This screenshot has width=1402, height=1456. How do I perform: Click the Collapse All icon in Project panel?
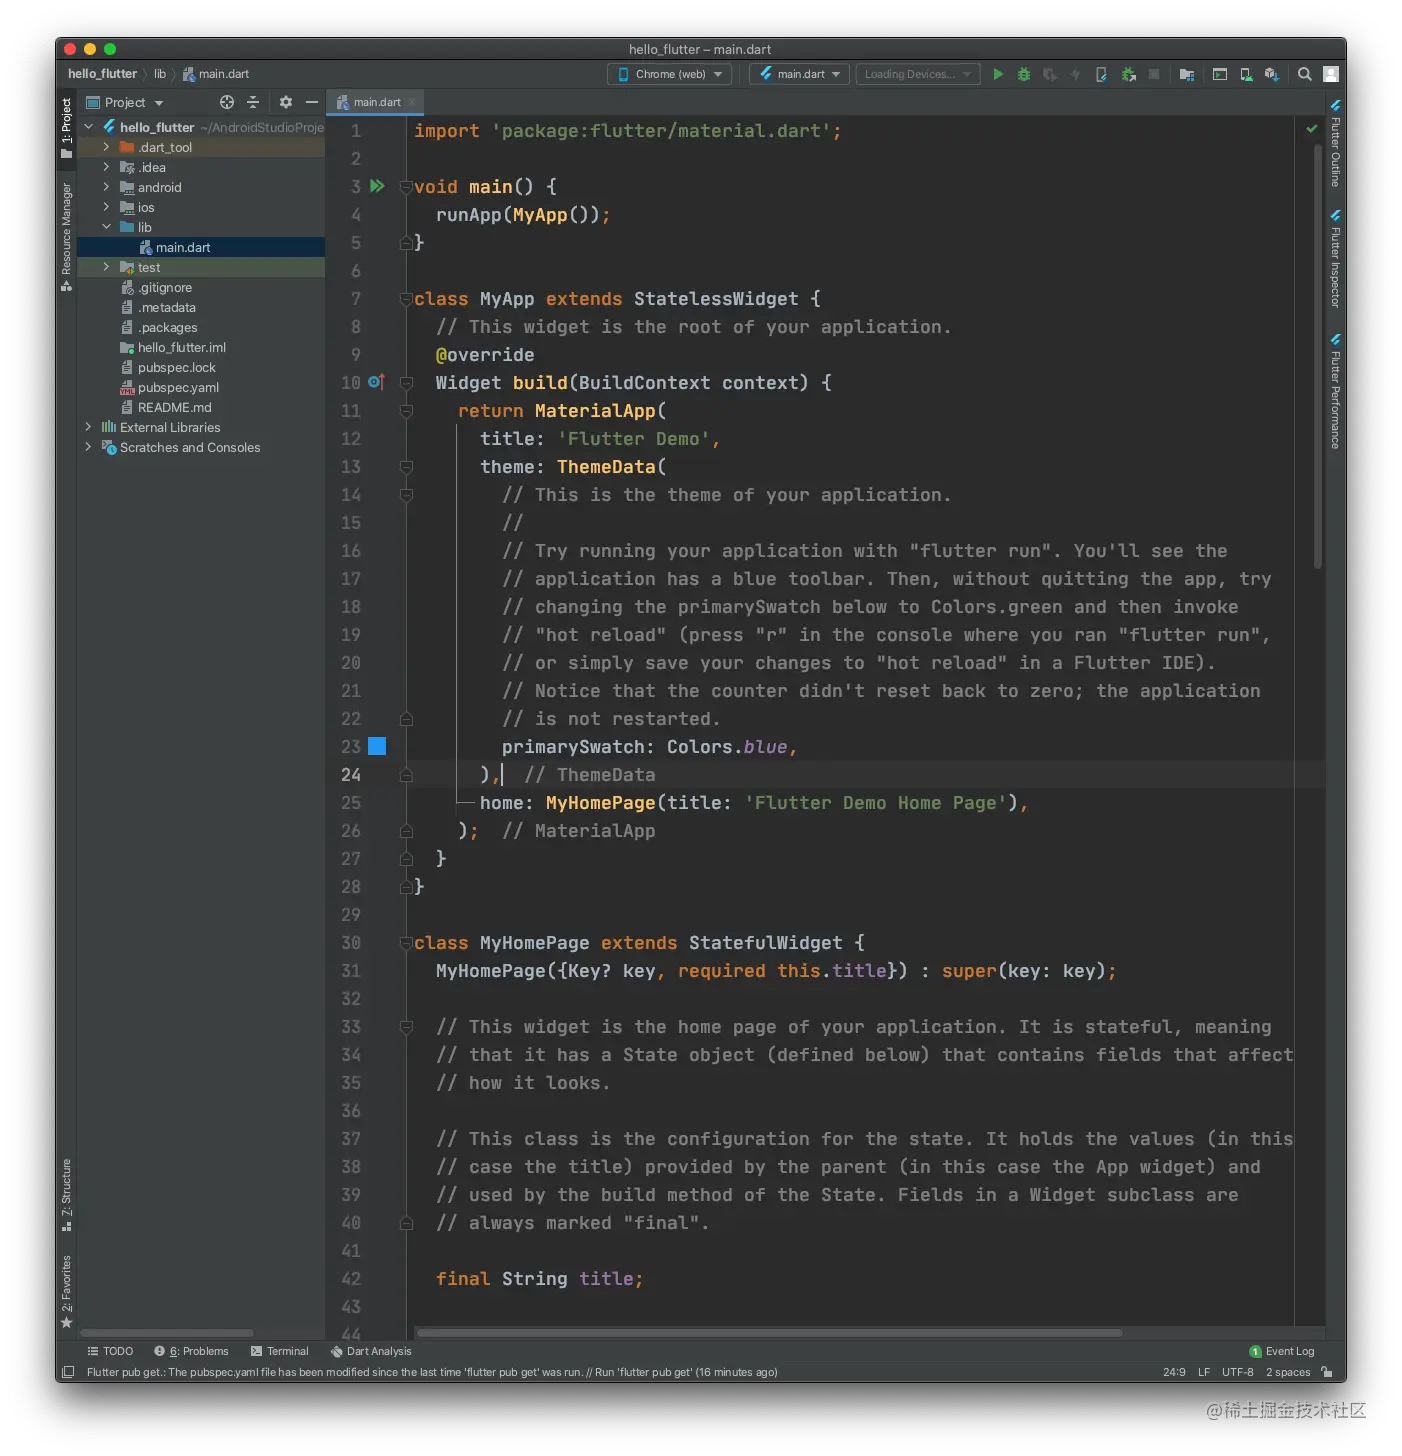pos(253,102)
